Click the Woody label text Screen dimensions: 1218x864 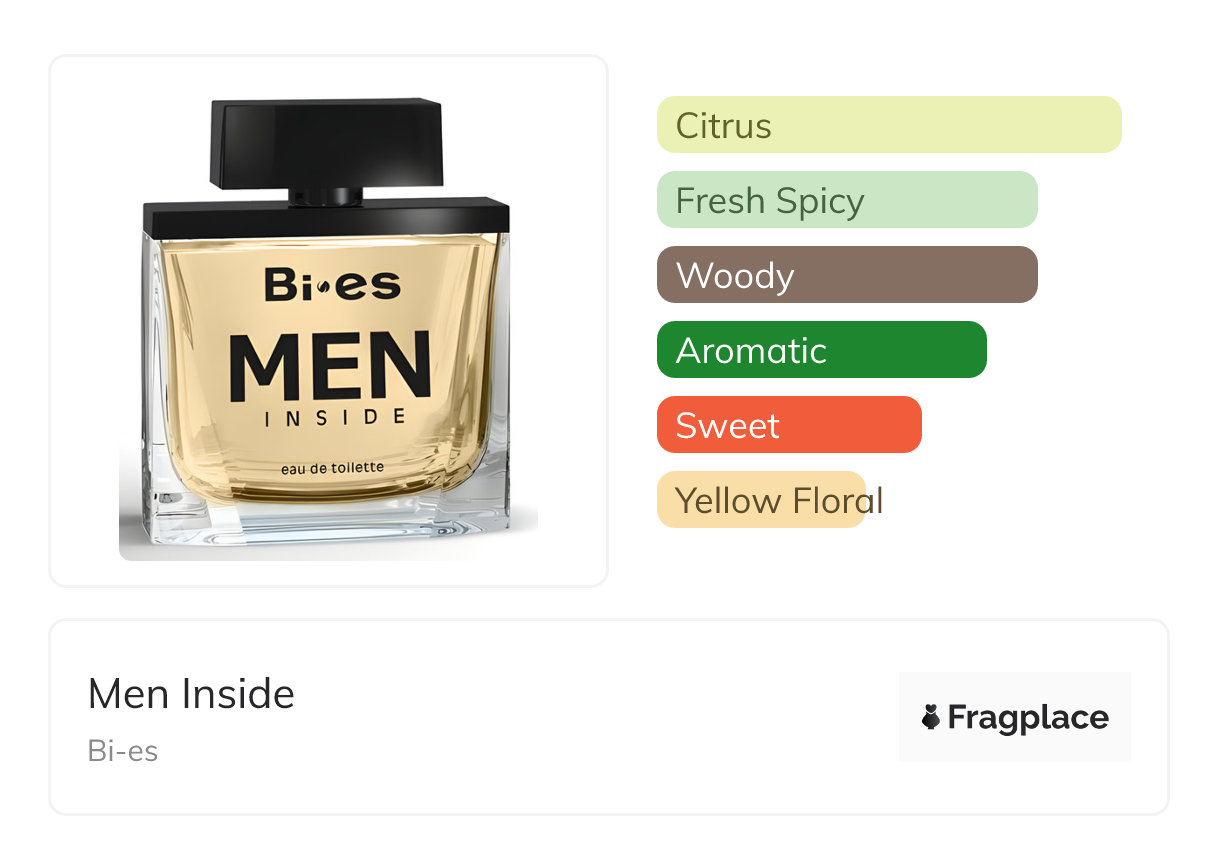tap(735, 276)
